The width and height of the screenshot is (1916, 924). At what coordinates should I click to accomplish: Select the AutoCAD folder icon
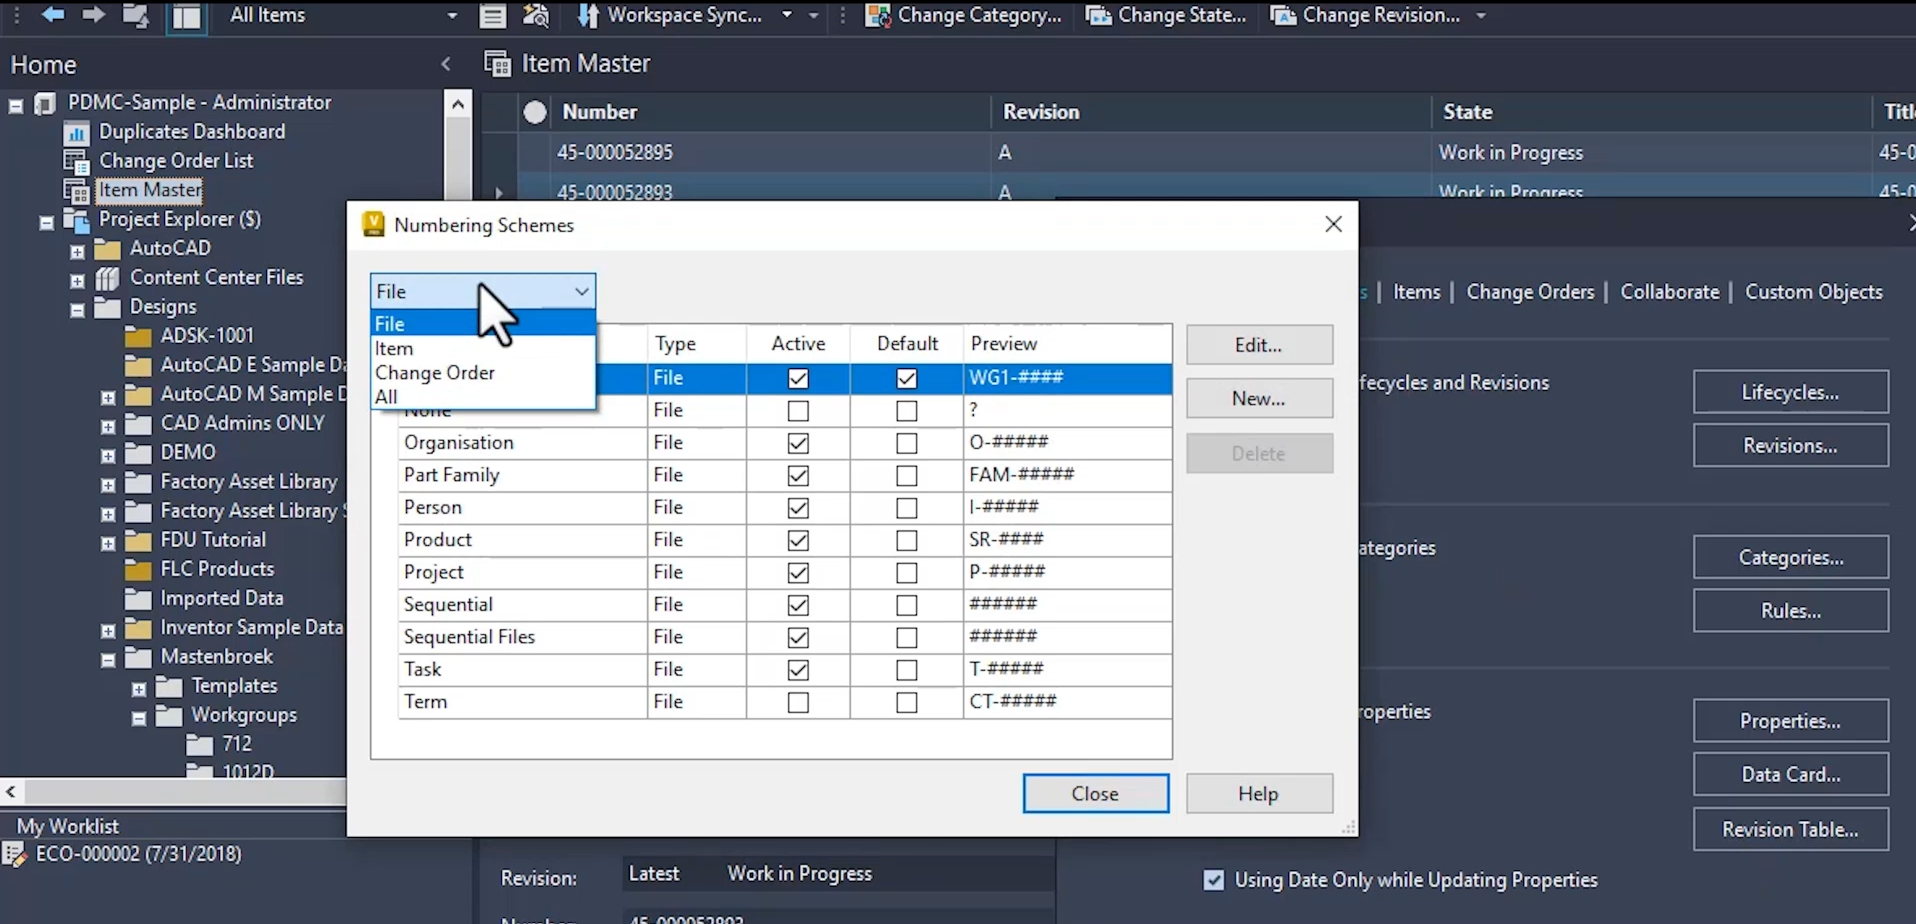pyautogui.click(x=107, y=248)
